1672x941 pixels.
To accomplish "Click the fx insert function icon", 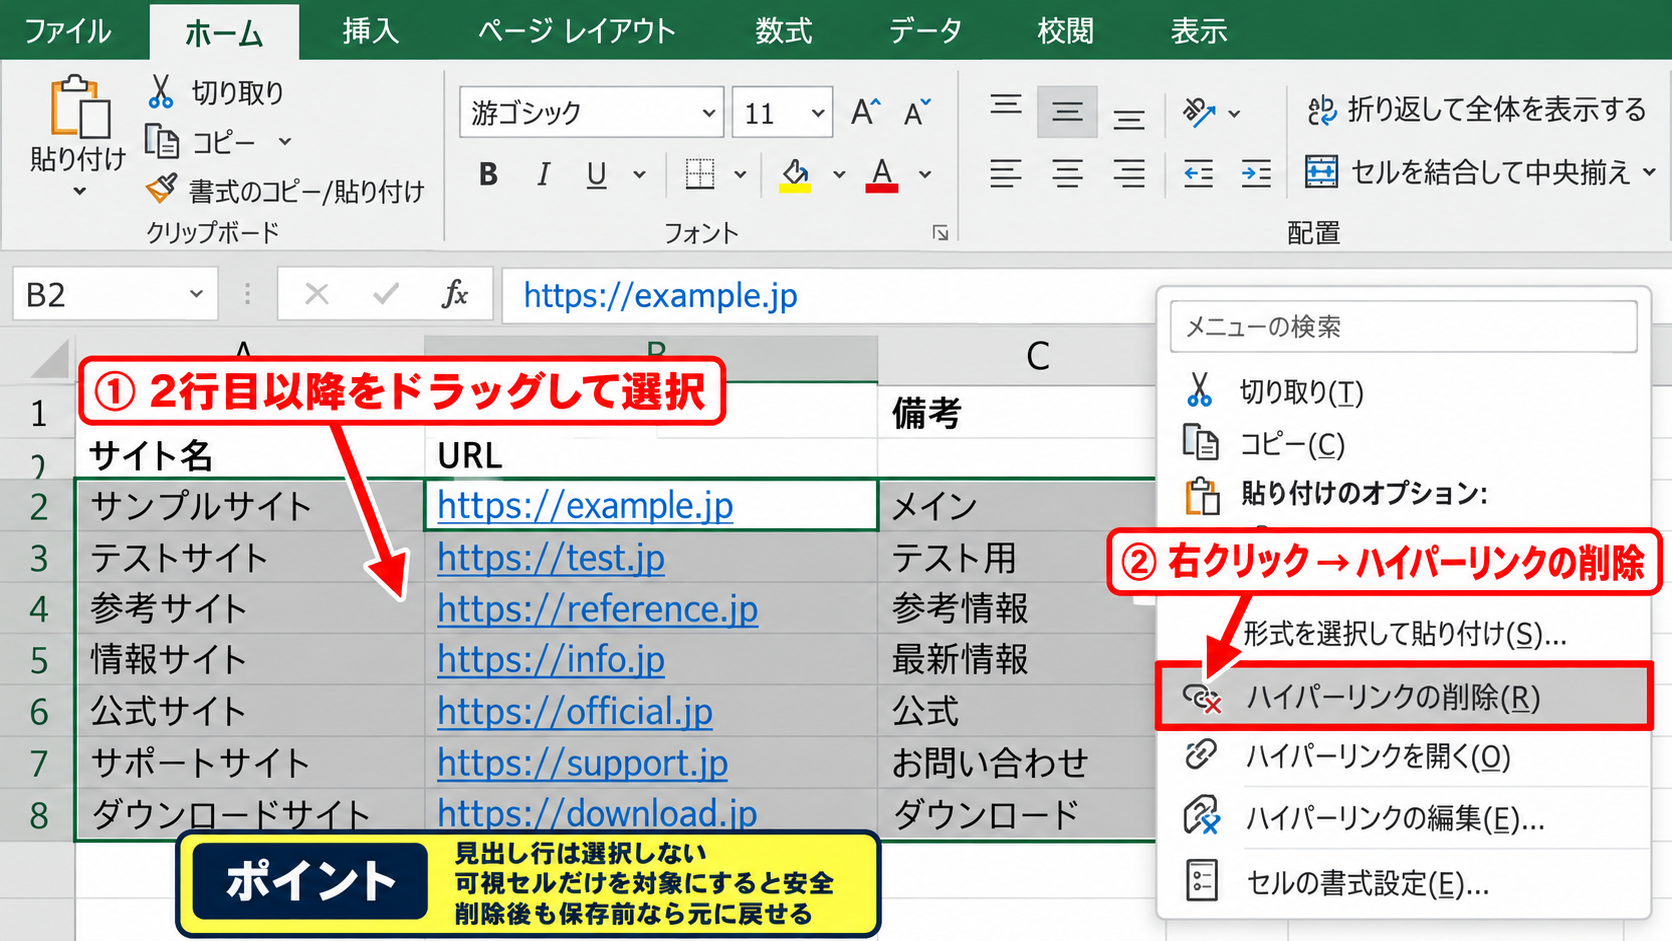I will [x=455, y=294].
